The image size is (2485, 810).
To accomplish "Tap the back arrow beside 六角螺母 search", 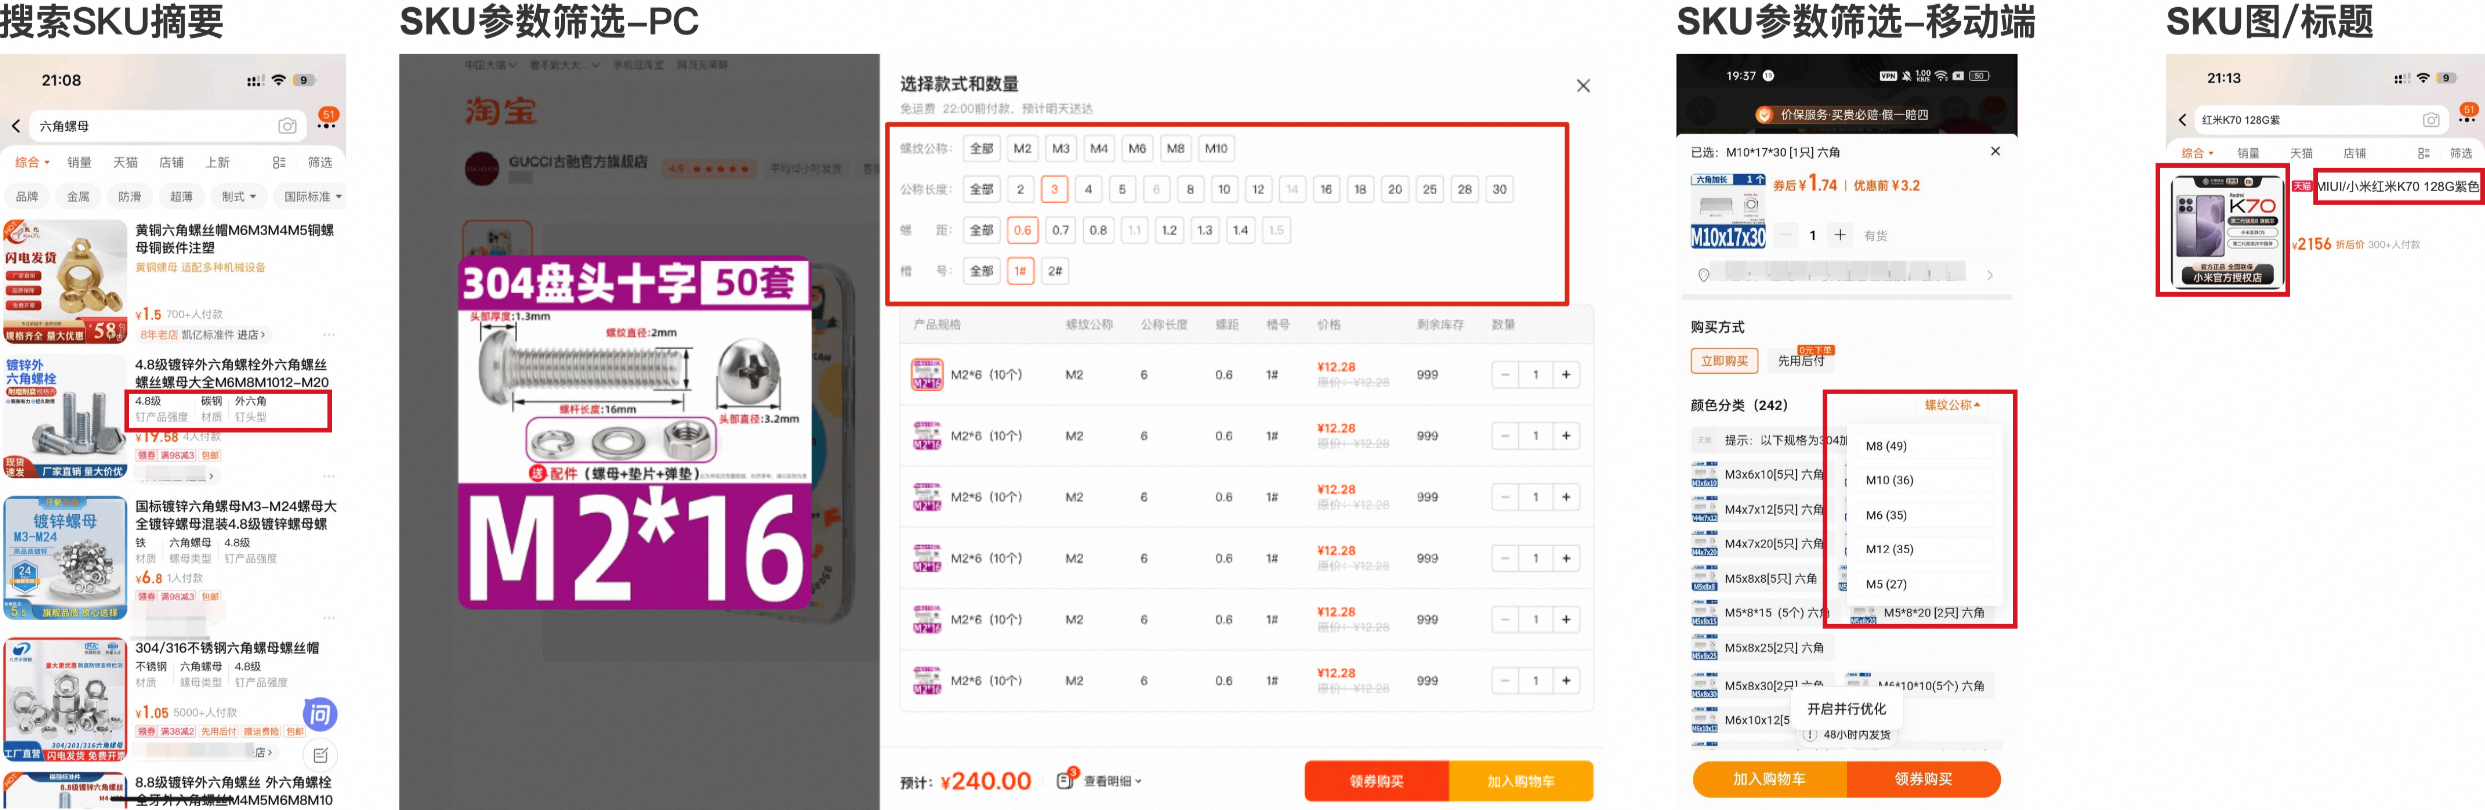I will pyautogui.click(x=16, y=126).
